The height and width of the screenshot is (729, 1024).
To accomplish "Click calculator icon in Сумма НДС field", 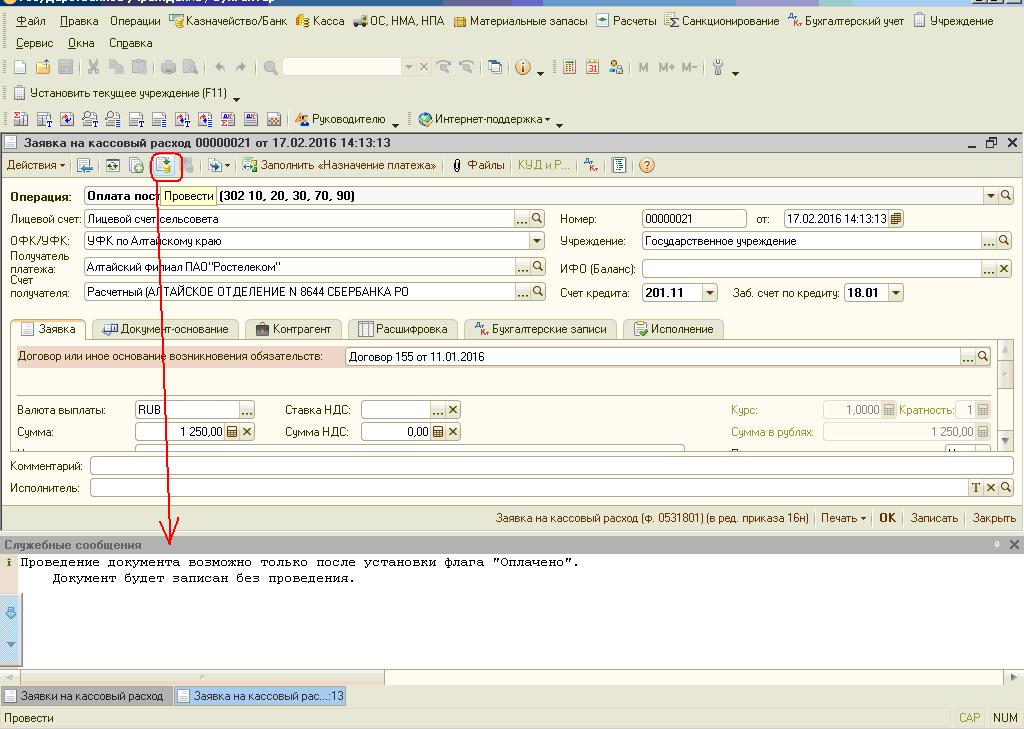I will (x=438, y=432).
